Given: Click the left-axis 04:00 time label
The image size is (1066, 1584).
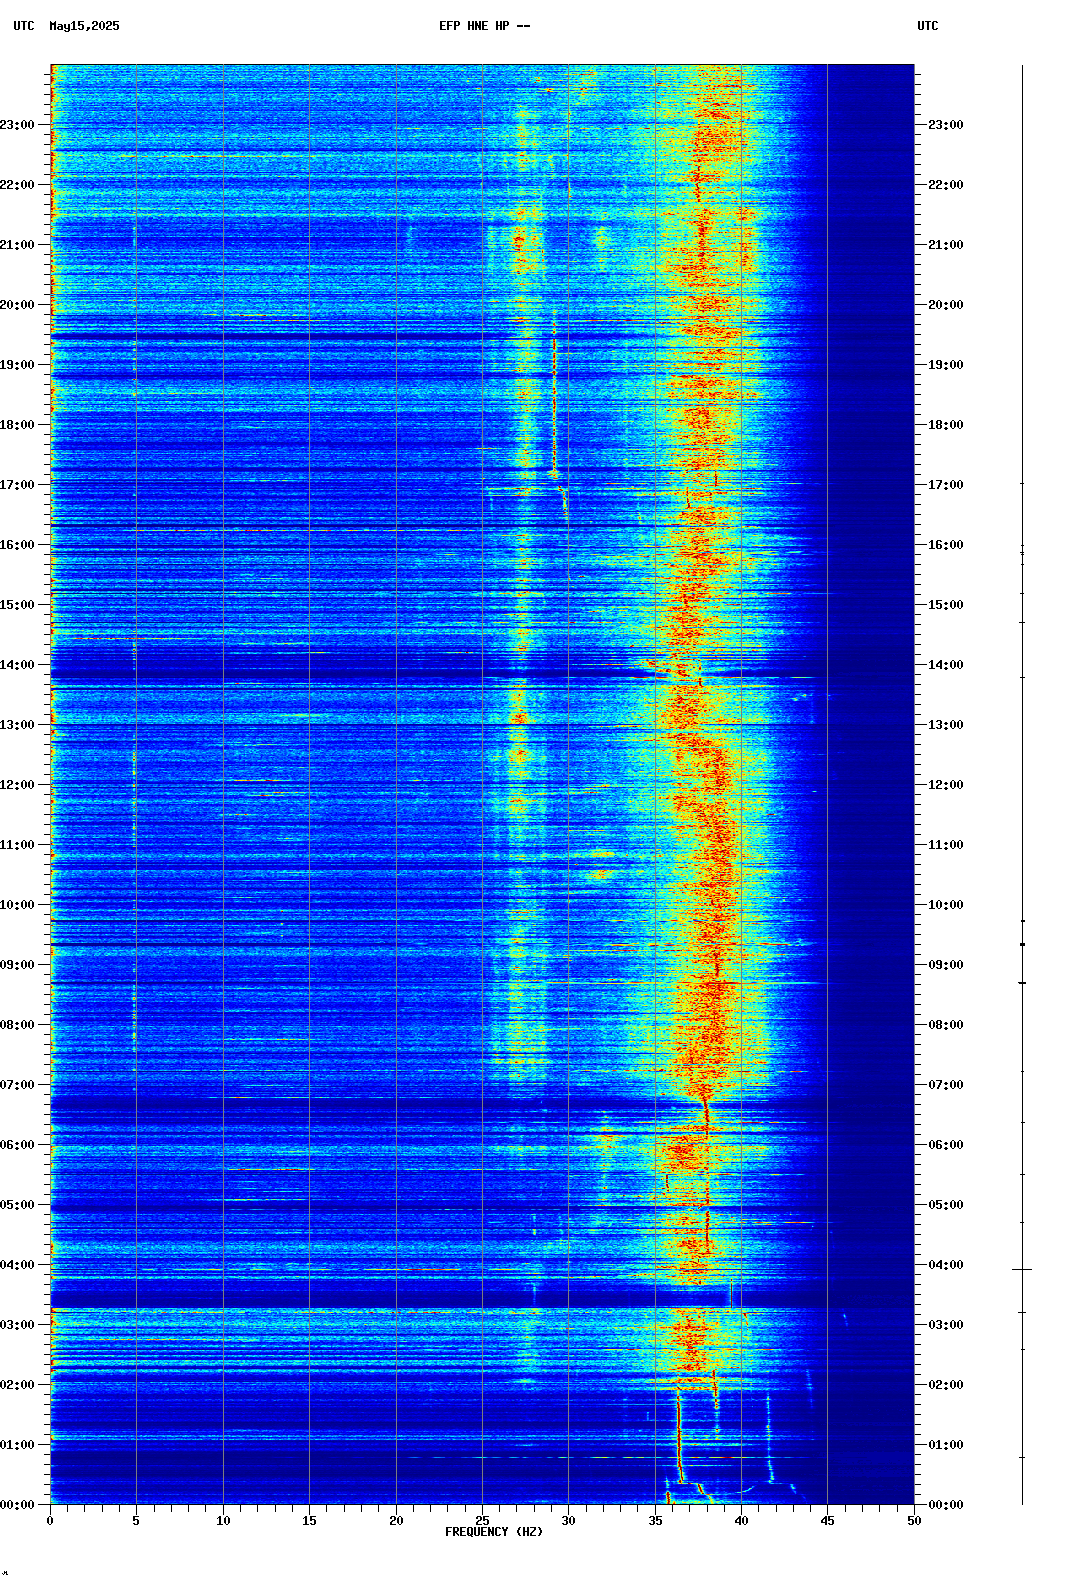Looking at the screenshot, I should pos(18,1265).
